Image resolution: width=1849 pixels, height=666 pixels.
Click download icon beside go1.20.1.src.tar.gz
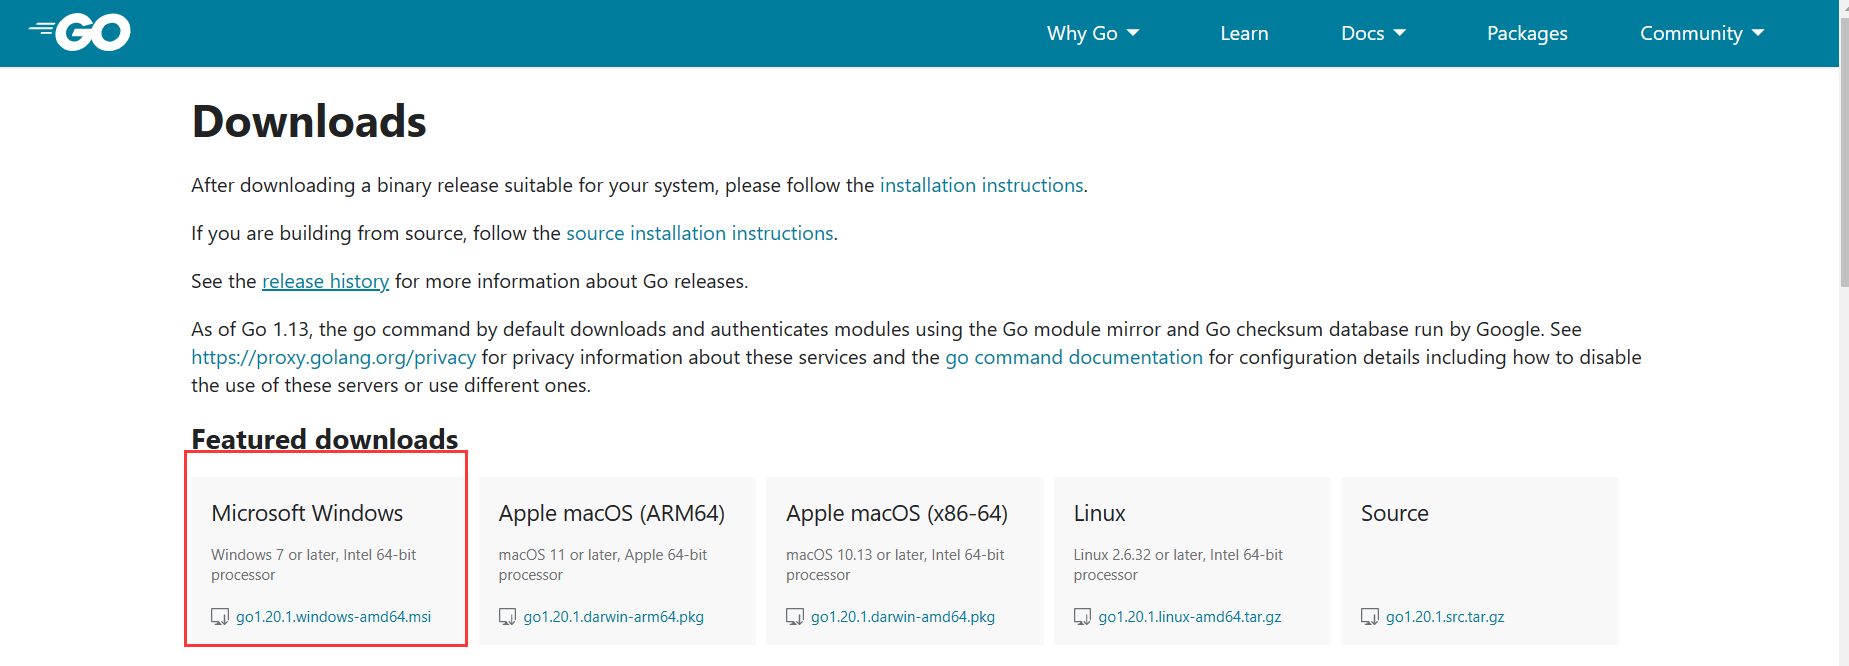pos(1370,617)
